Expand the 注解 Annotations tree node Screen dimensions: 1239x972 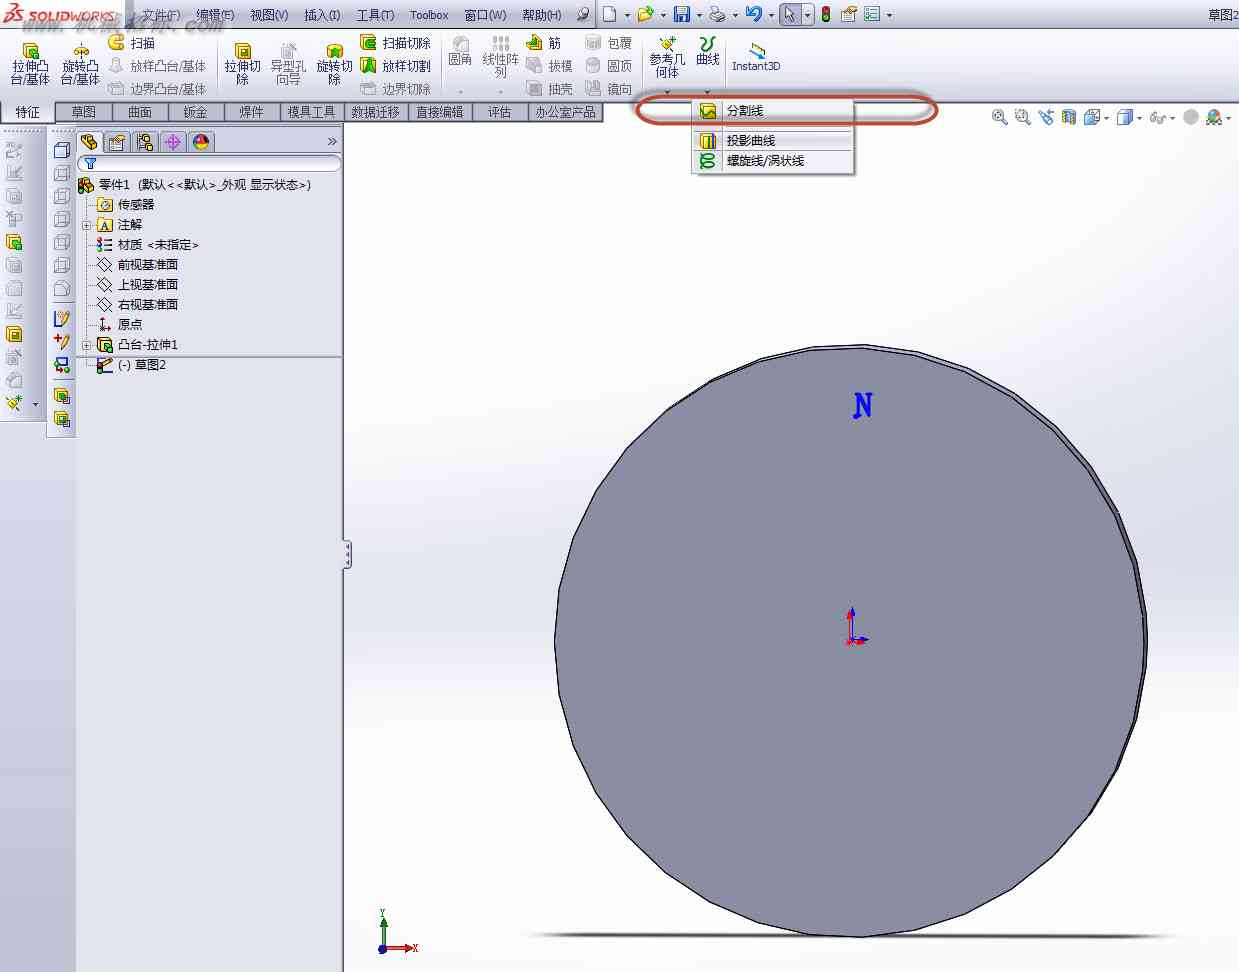tap(87, 225)
